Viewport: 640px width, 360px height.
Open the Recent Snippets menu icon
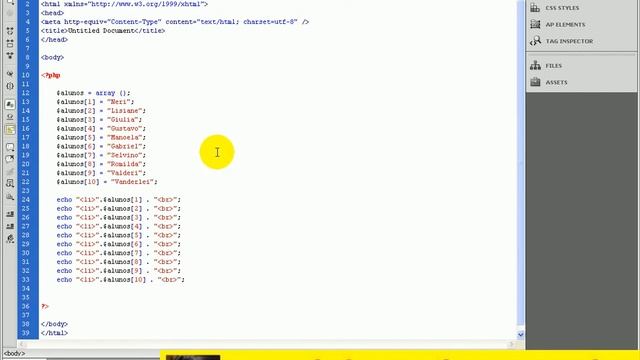(x=10, y=183)
